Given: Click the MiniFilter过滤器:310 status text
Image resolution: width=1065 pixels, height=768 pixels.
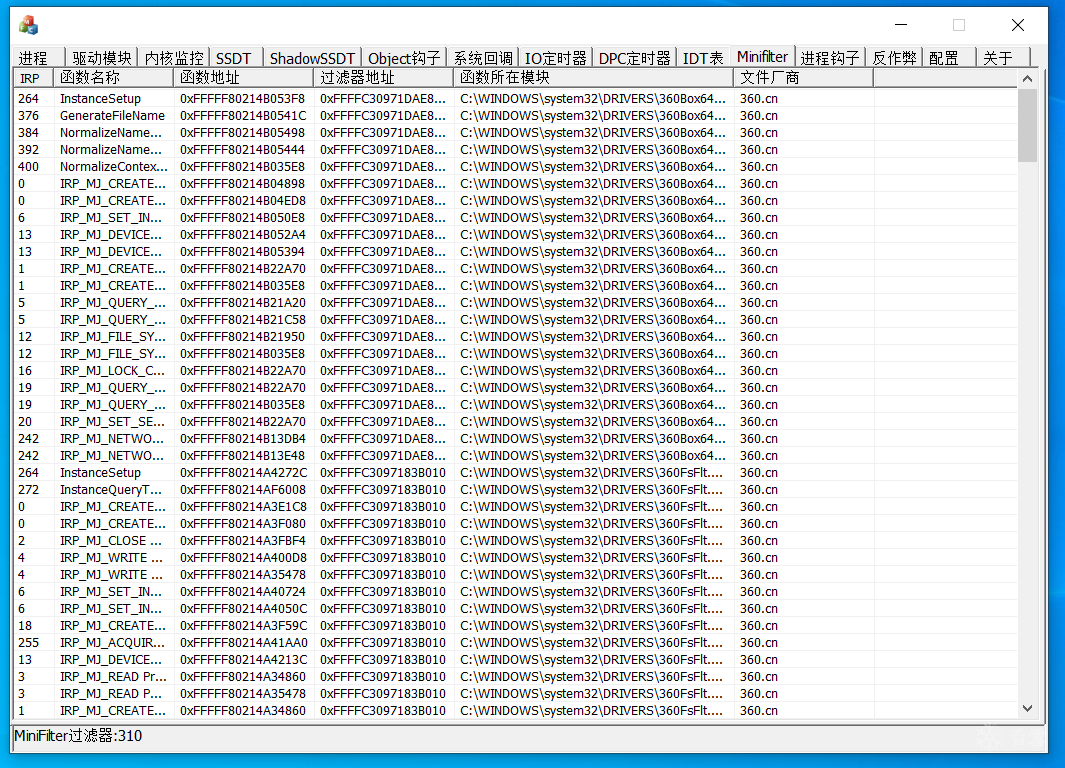Looking at the screenshot, I should point(78,736).
